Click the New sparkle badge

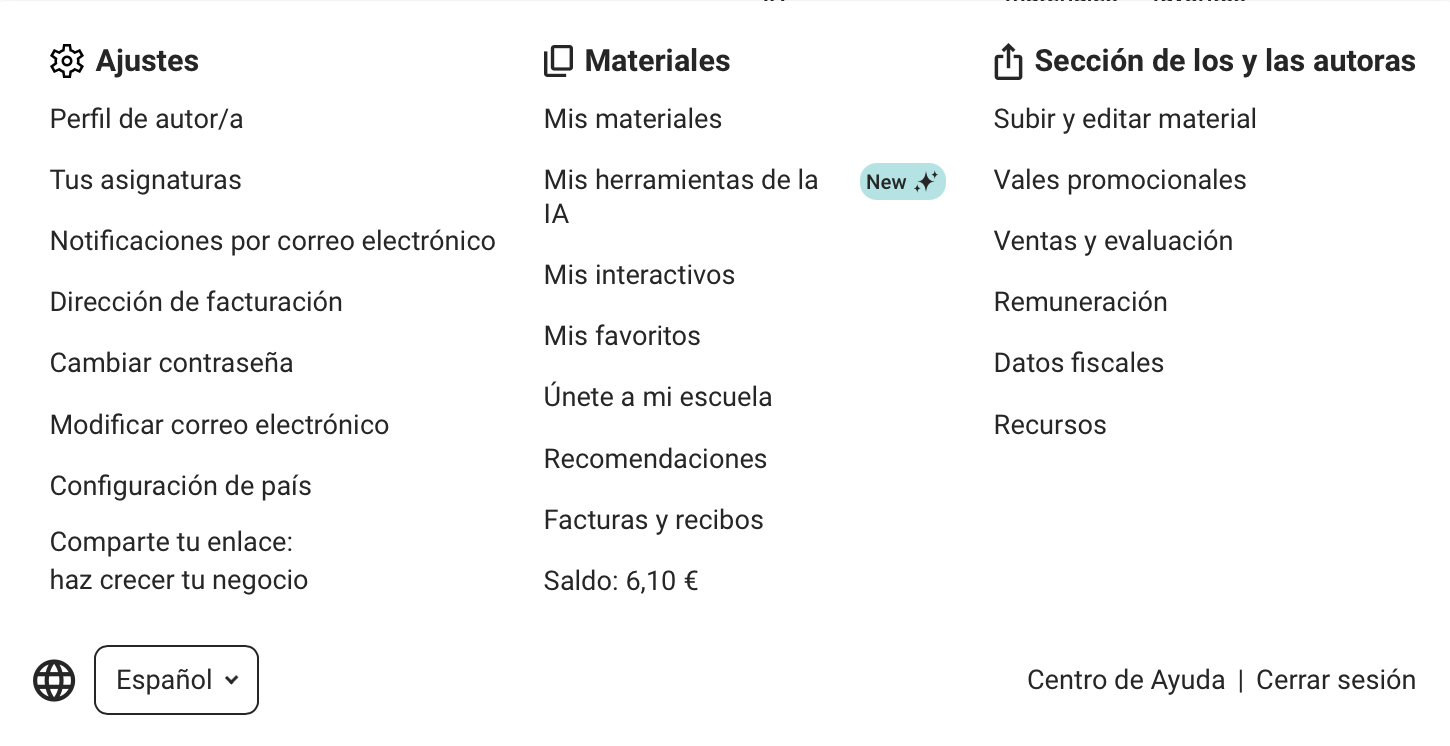coord(902,182)
